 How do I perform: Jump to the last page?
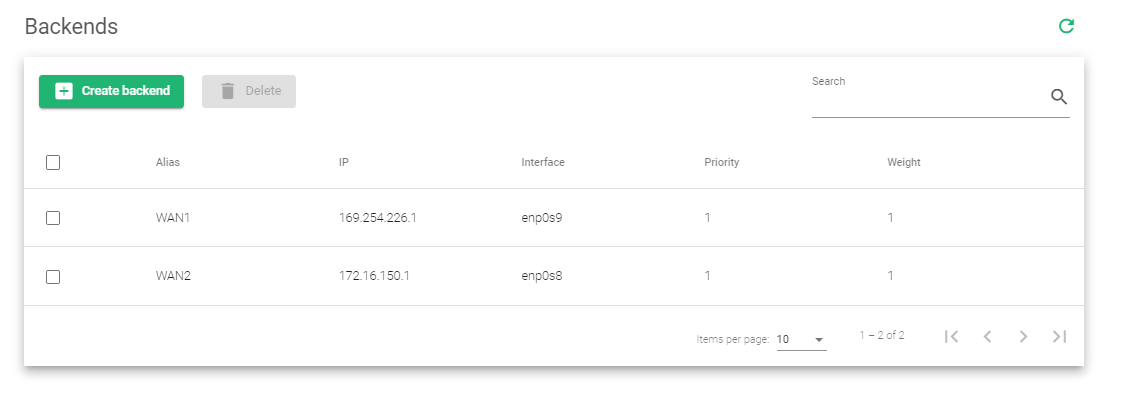pyautogui.click(x=1059, y=336)
